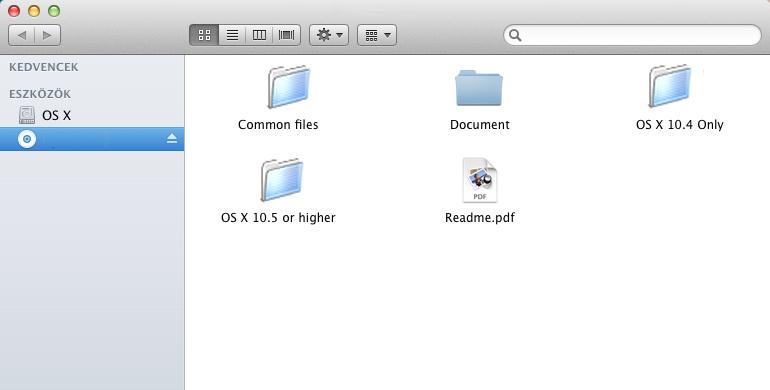Click the OS X 10.4 Only label
Viewport: 770px width, 390px height.
click(x=680, y=125)
